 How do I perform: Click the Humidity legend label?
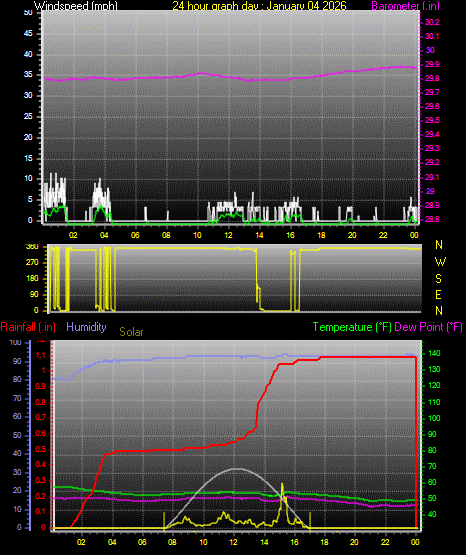coord(86,327)
